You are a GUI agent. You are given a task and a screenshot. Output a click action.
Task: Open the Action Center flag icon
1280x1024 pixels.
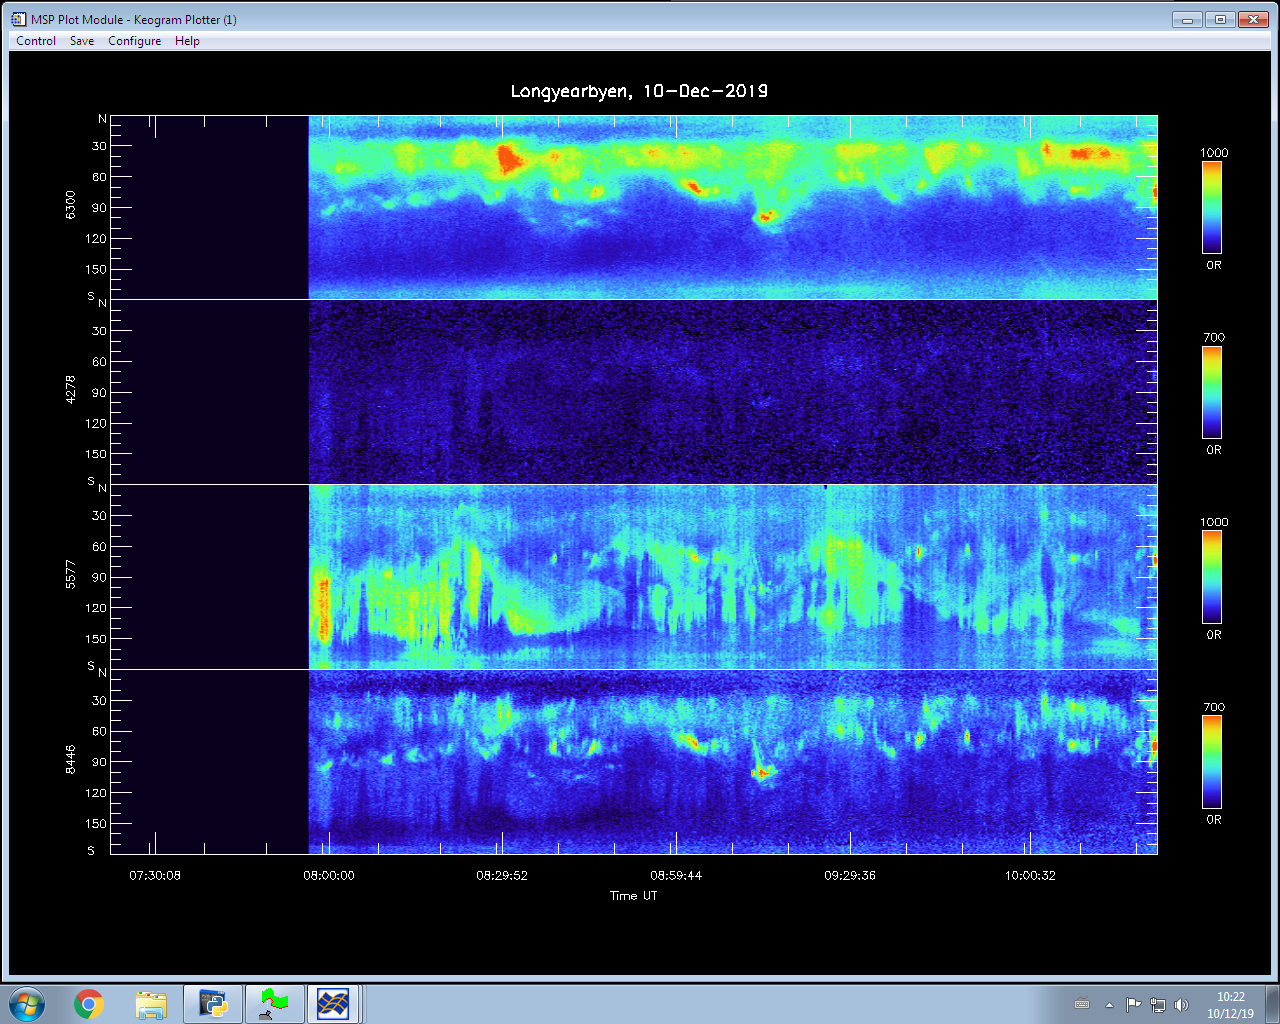tap(1133, 1005)
